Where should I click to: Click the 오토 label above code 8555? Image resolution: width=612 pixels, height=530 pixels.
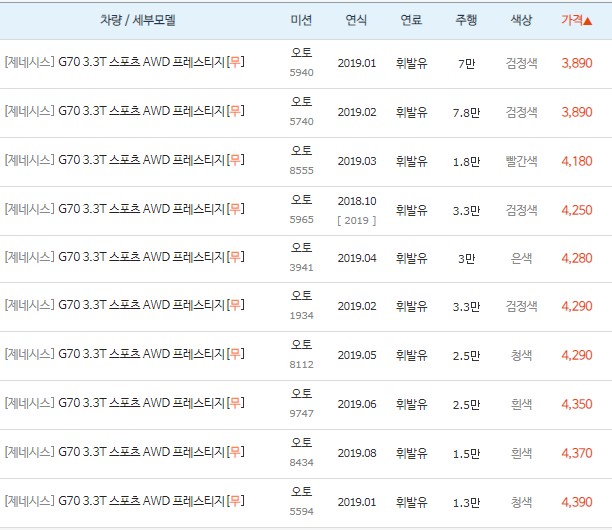tap(301, 150)
